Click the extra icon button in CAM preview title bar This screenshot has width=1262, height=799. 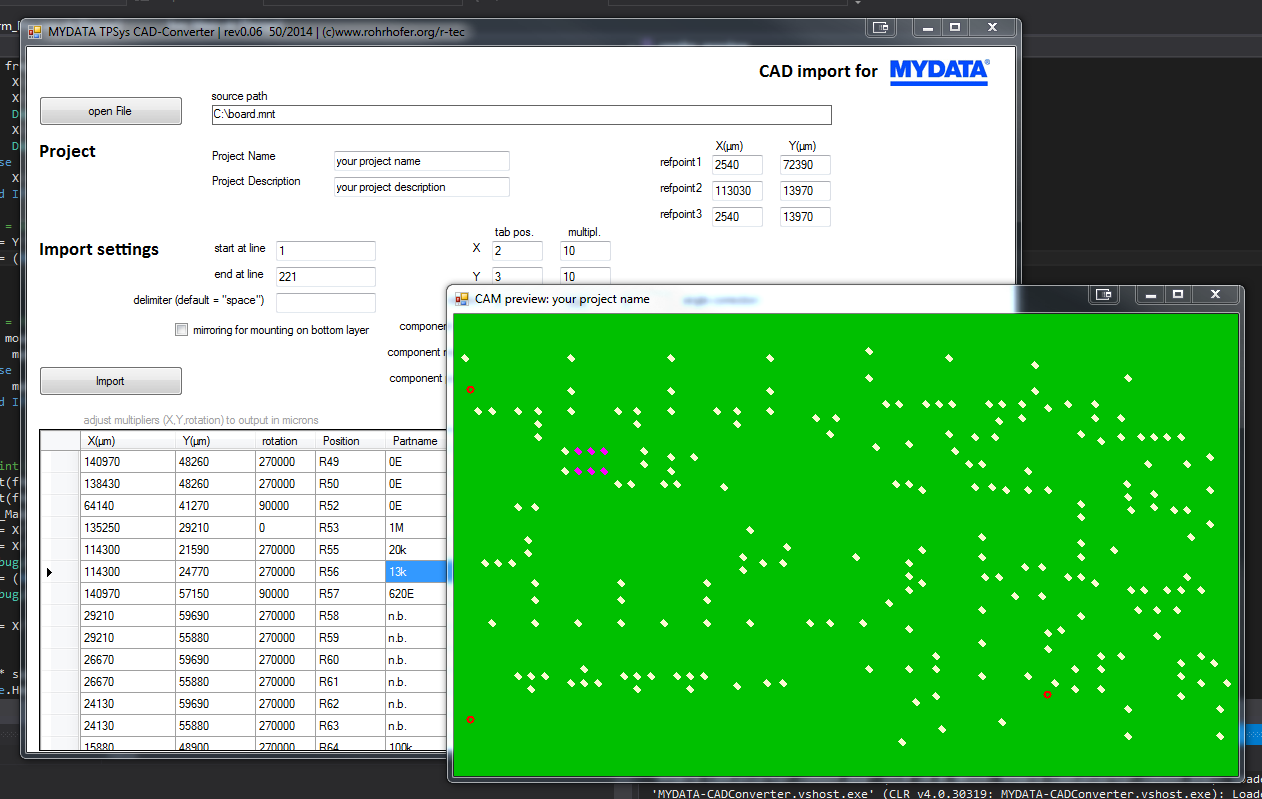(1104, 294)
